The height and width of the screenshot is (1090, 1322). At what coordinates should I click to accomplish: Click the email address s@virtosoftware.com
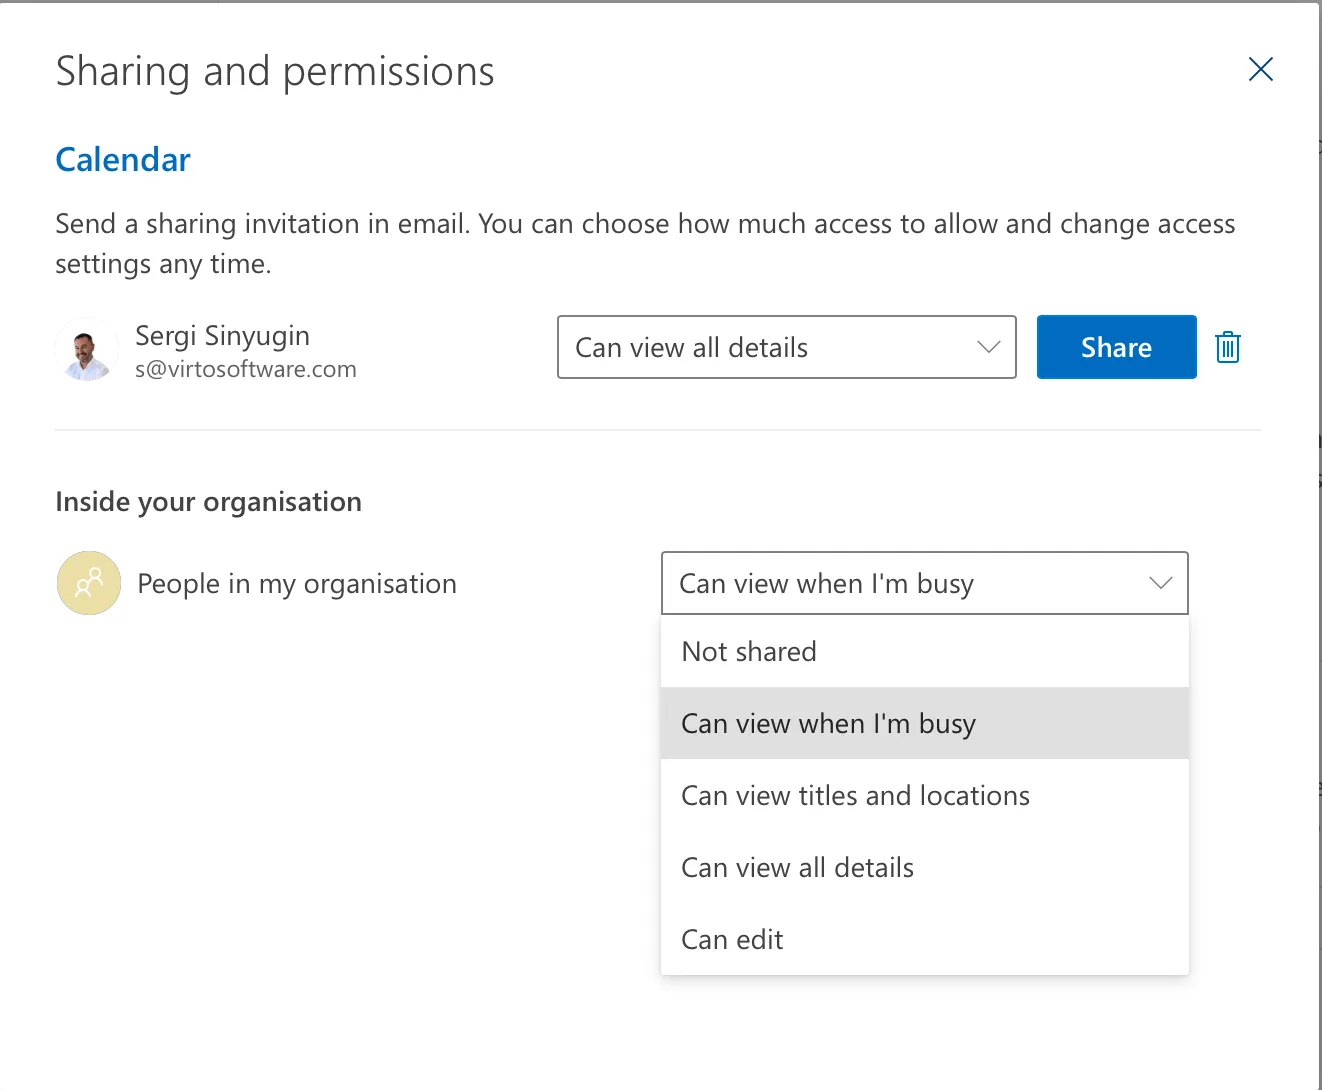246,369
